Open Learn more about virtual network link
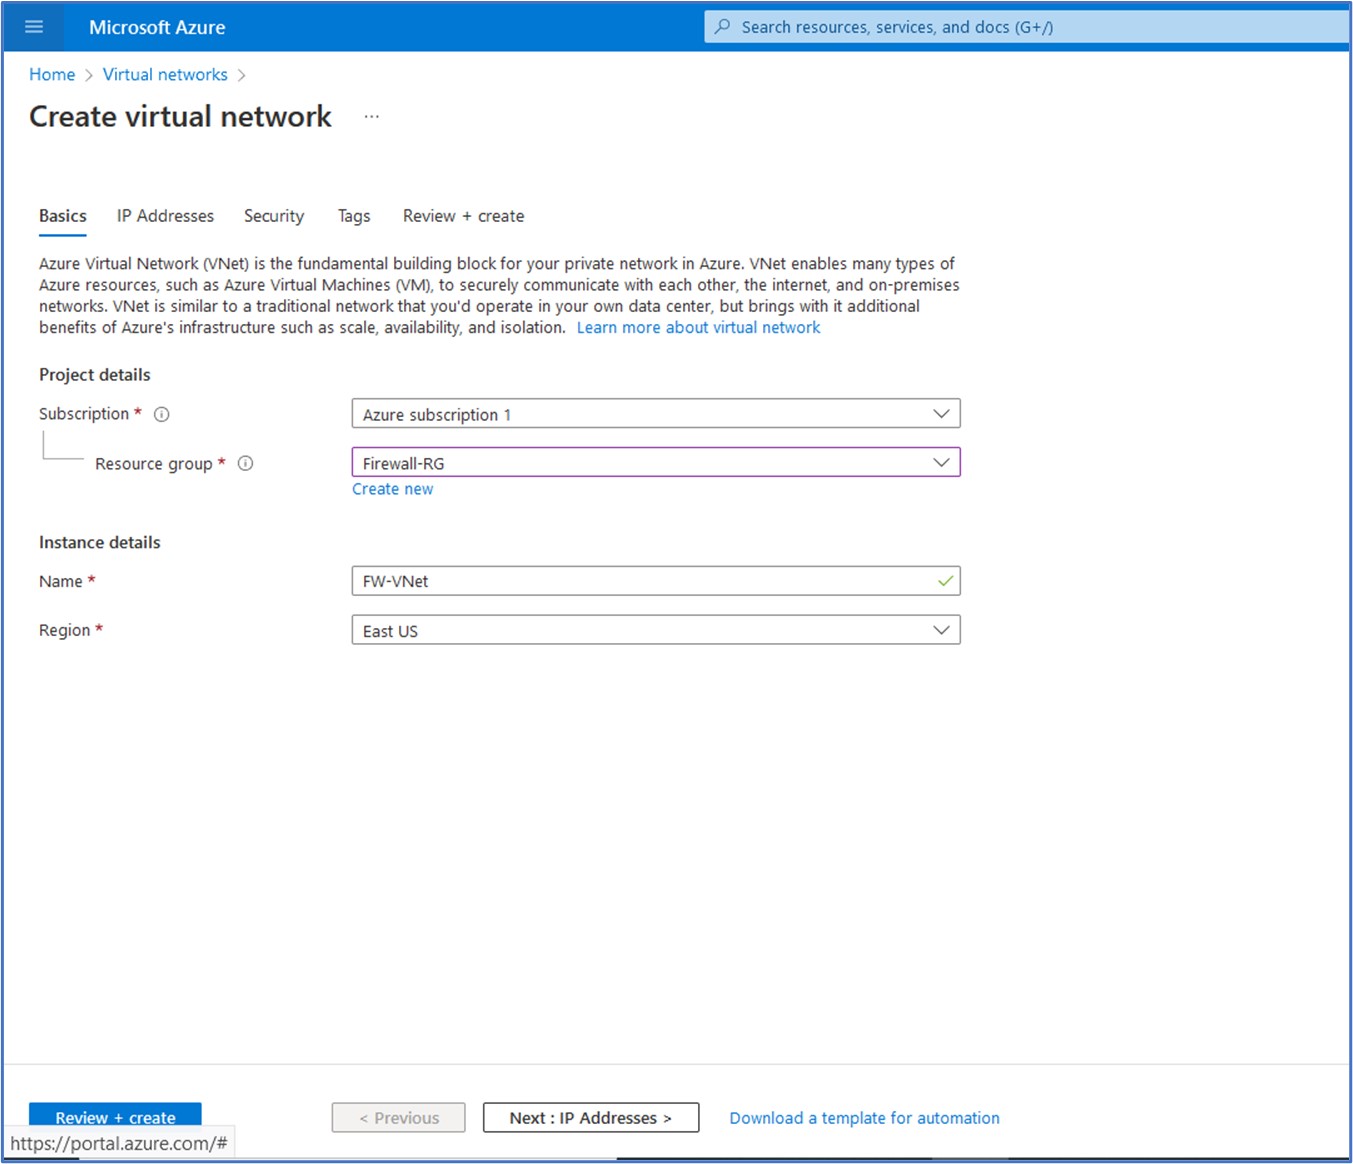The width and height of the screenshot is (1353, 1164). (698, 328)
